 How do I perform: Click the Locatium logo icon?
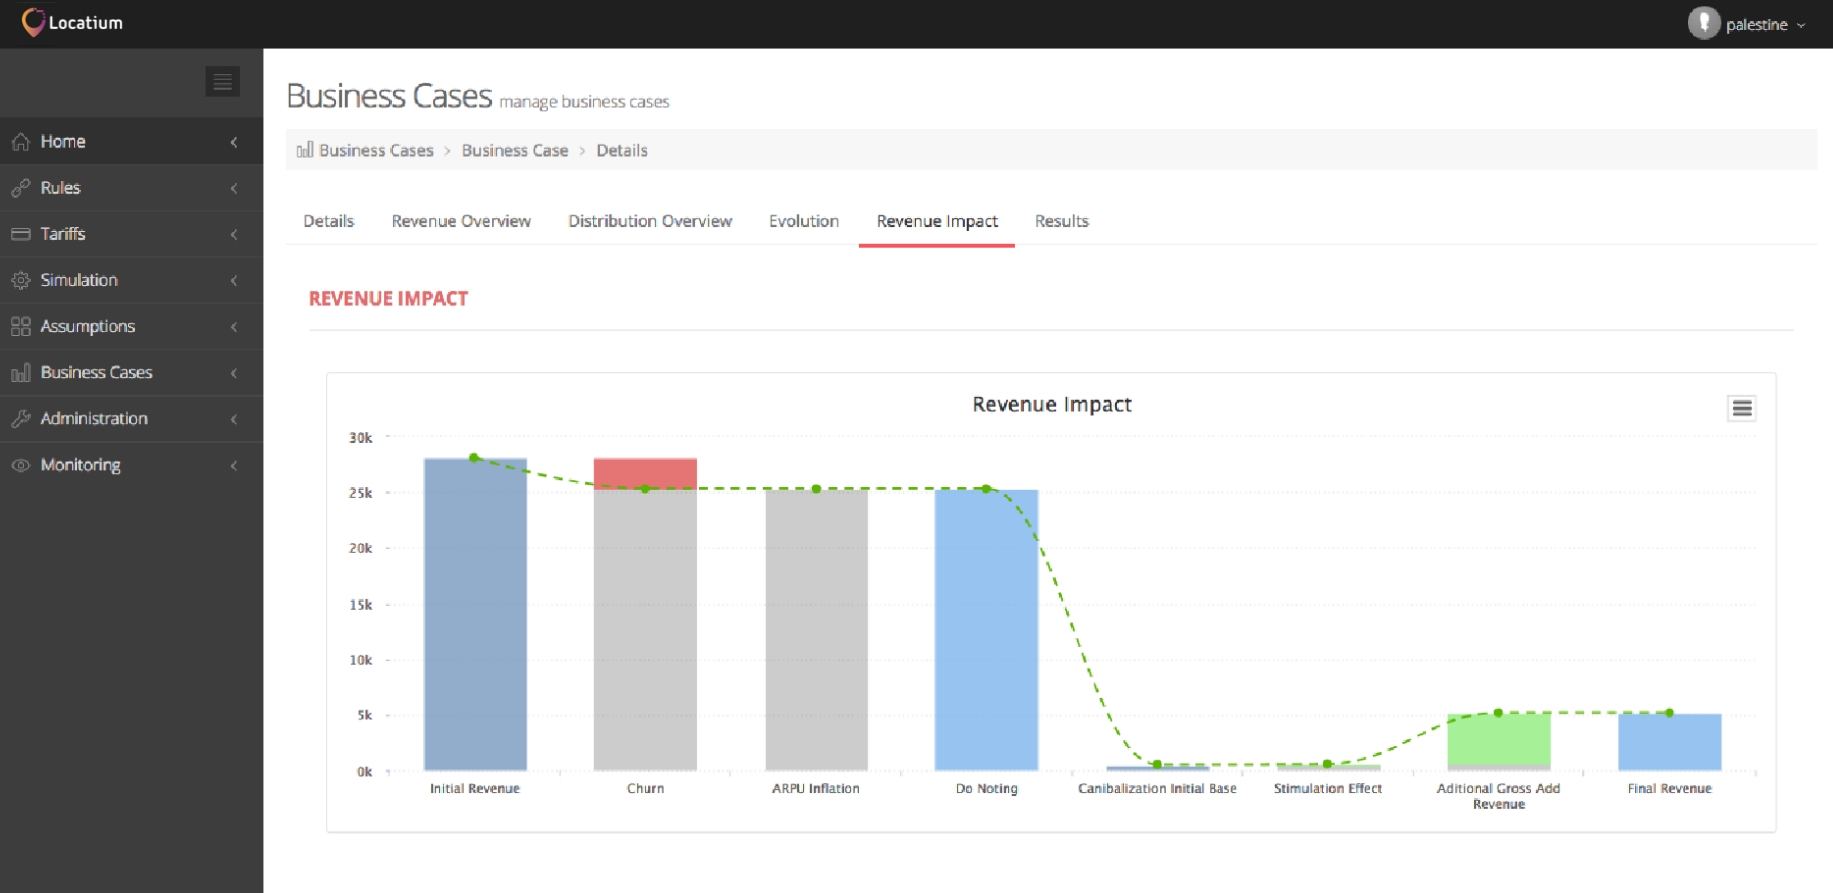pos(33,22)
